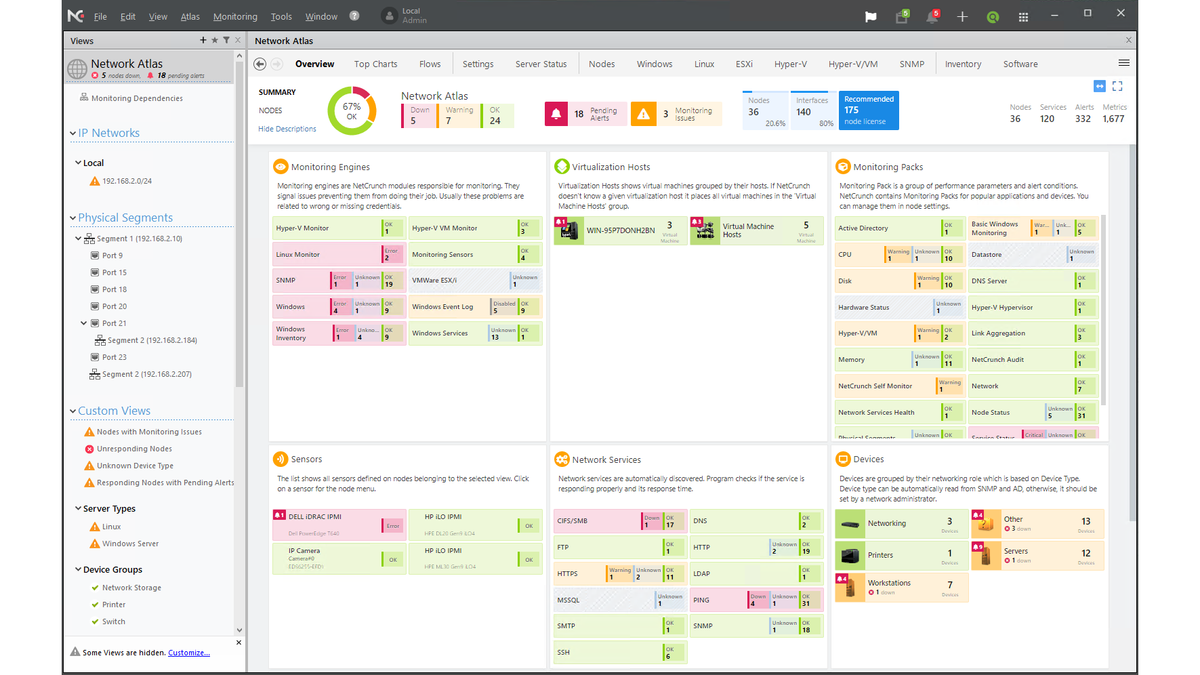Click the filter icon in the Views header
This screenshot has width=1200, height=675.
point(227,40)
